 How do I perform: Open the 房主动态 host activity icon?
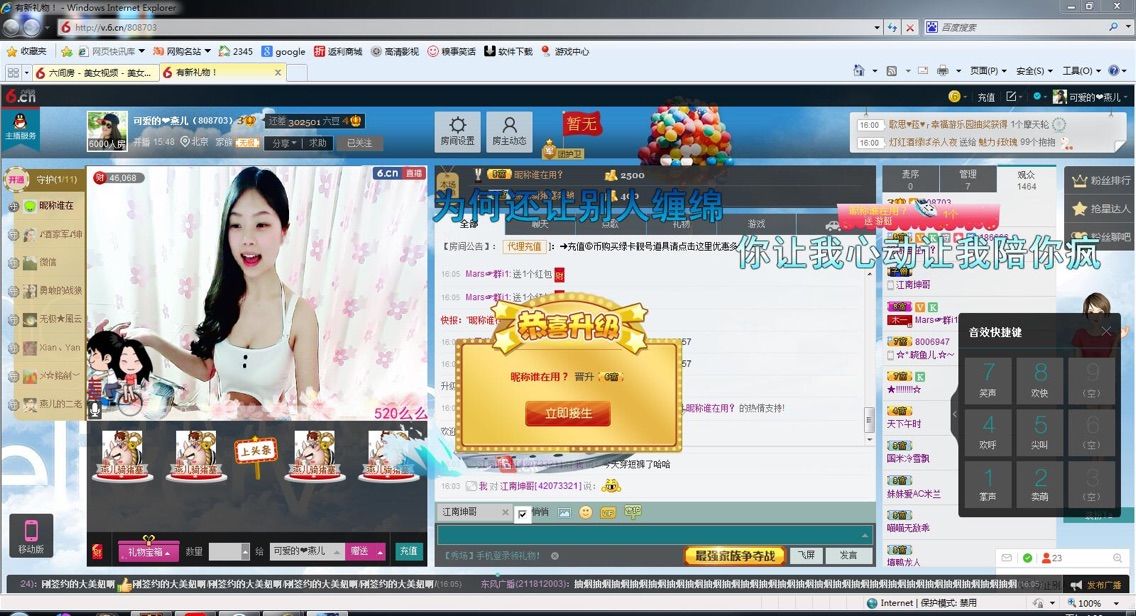509,130
